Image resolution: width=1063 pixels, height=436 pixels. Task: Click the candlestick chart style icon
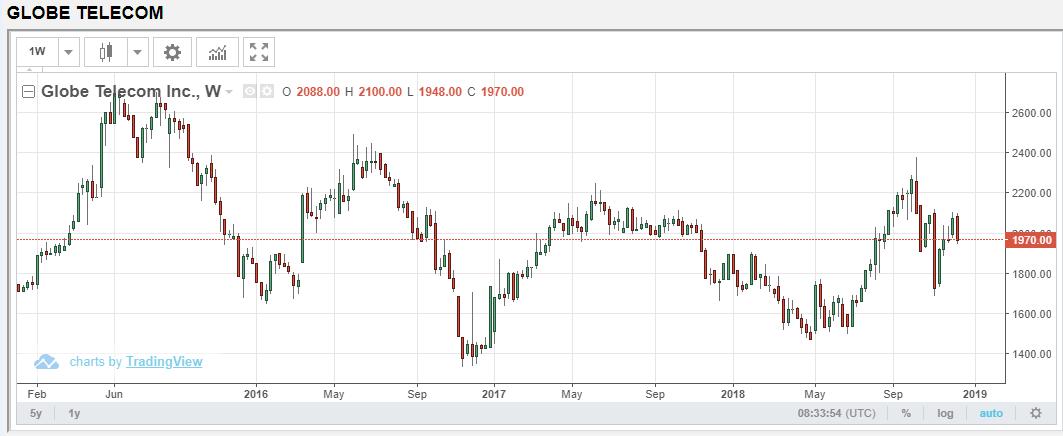(106, 52)
